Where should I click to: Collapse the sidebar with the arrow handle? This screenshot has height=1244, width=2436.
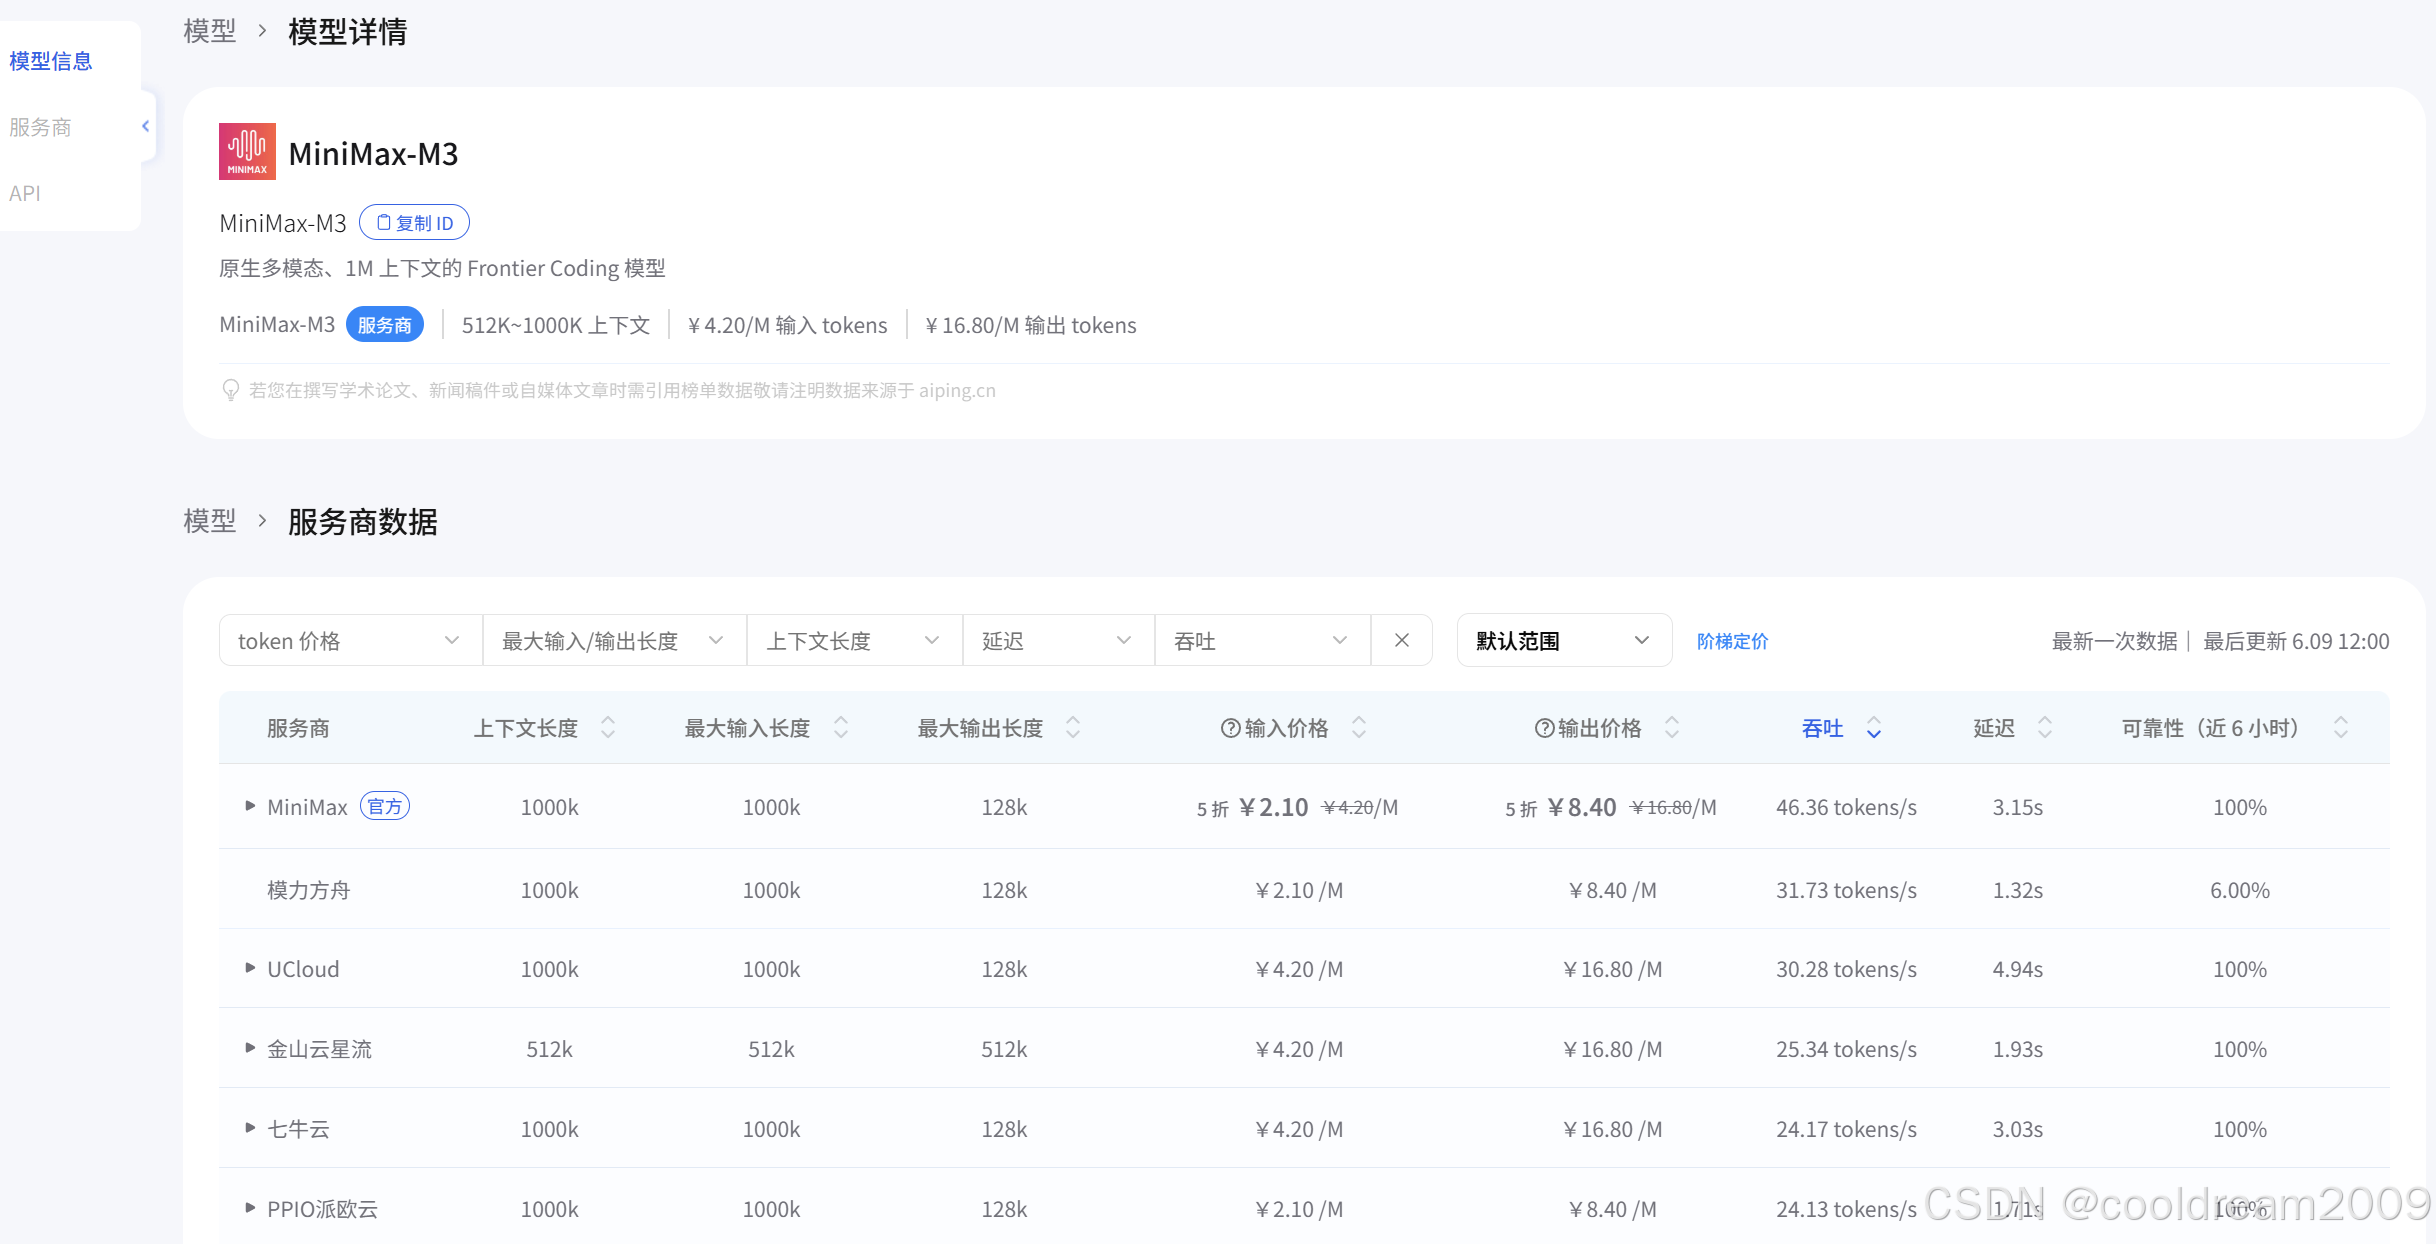point(146,126)
